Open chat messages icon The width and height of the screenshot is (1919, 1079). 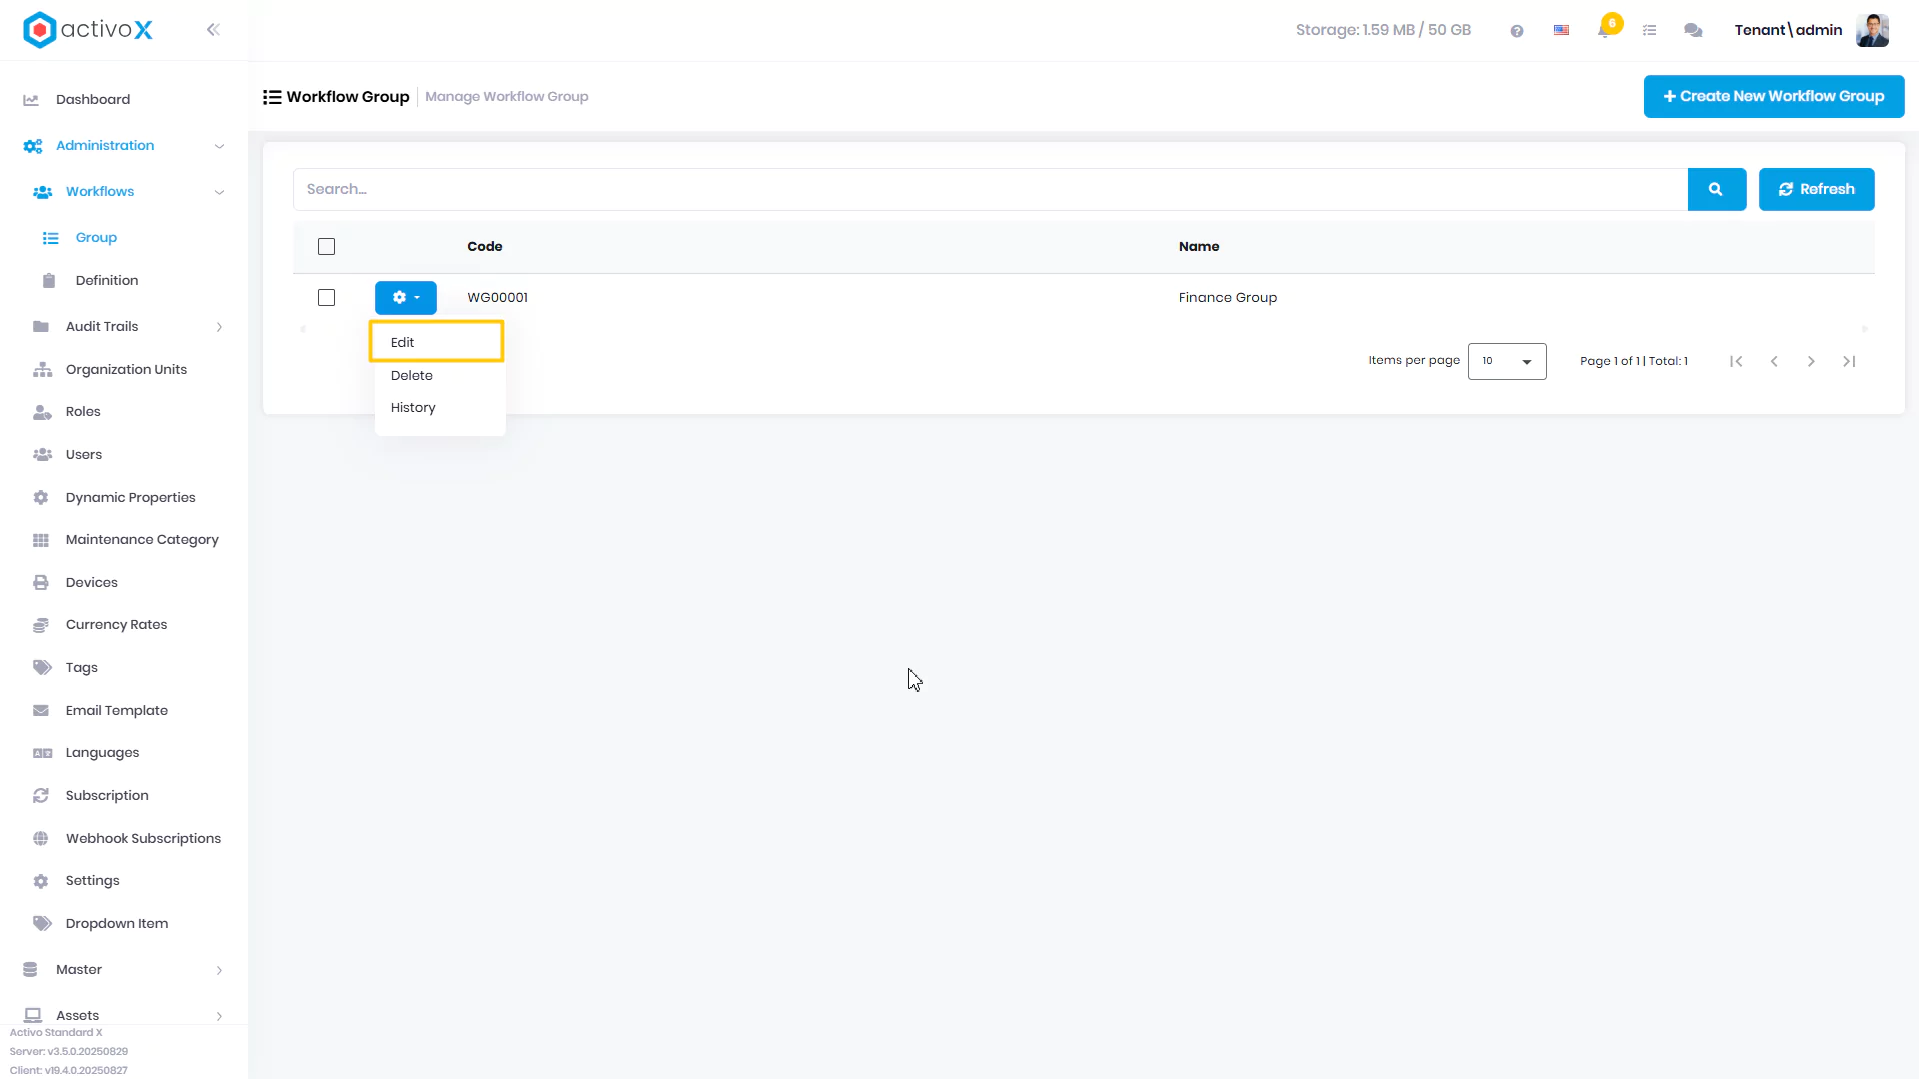coord(1693,31)
